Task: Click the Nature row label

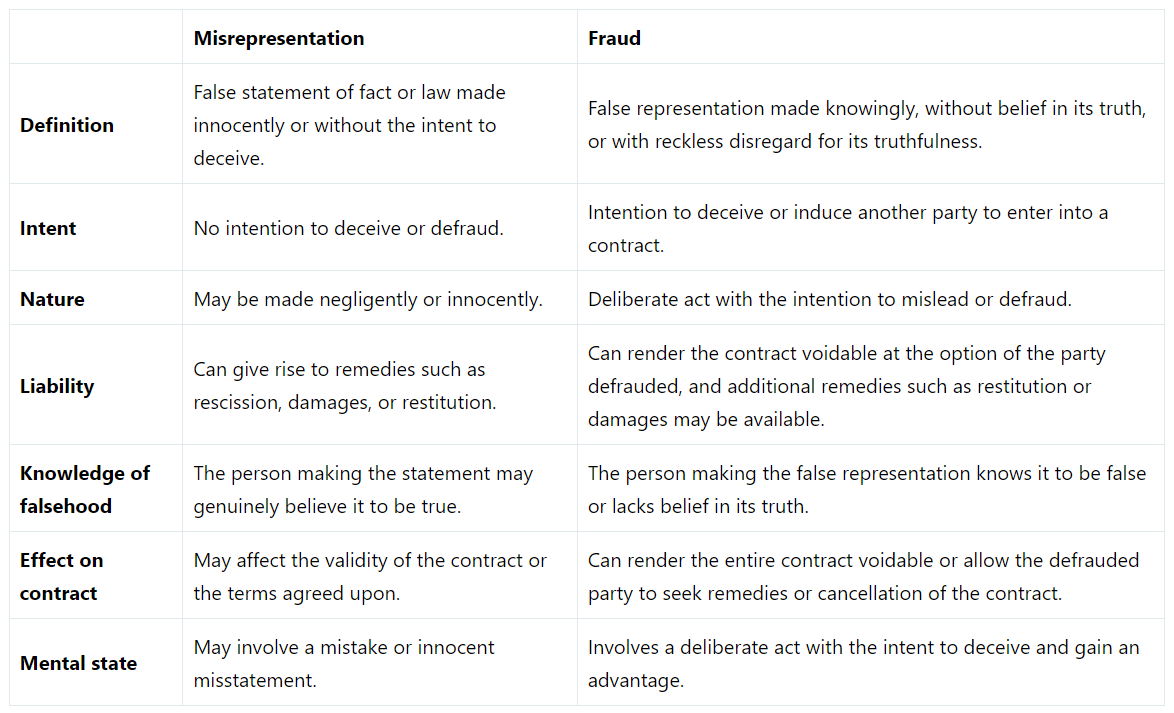Action: (x=52, y=299)
